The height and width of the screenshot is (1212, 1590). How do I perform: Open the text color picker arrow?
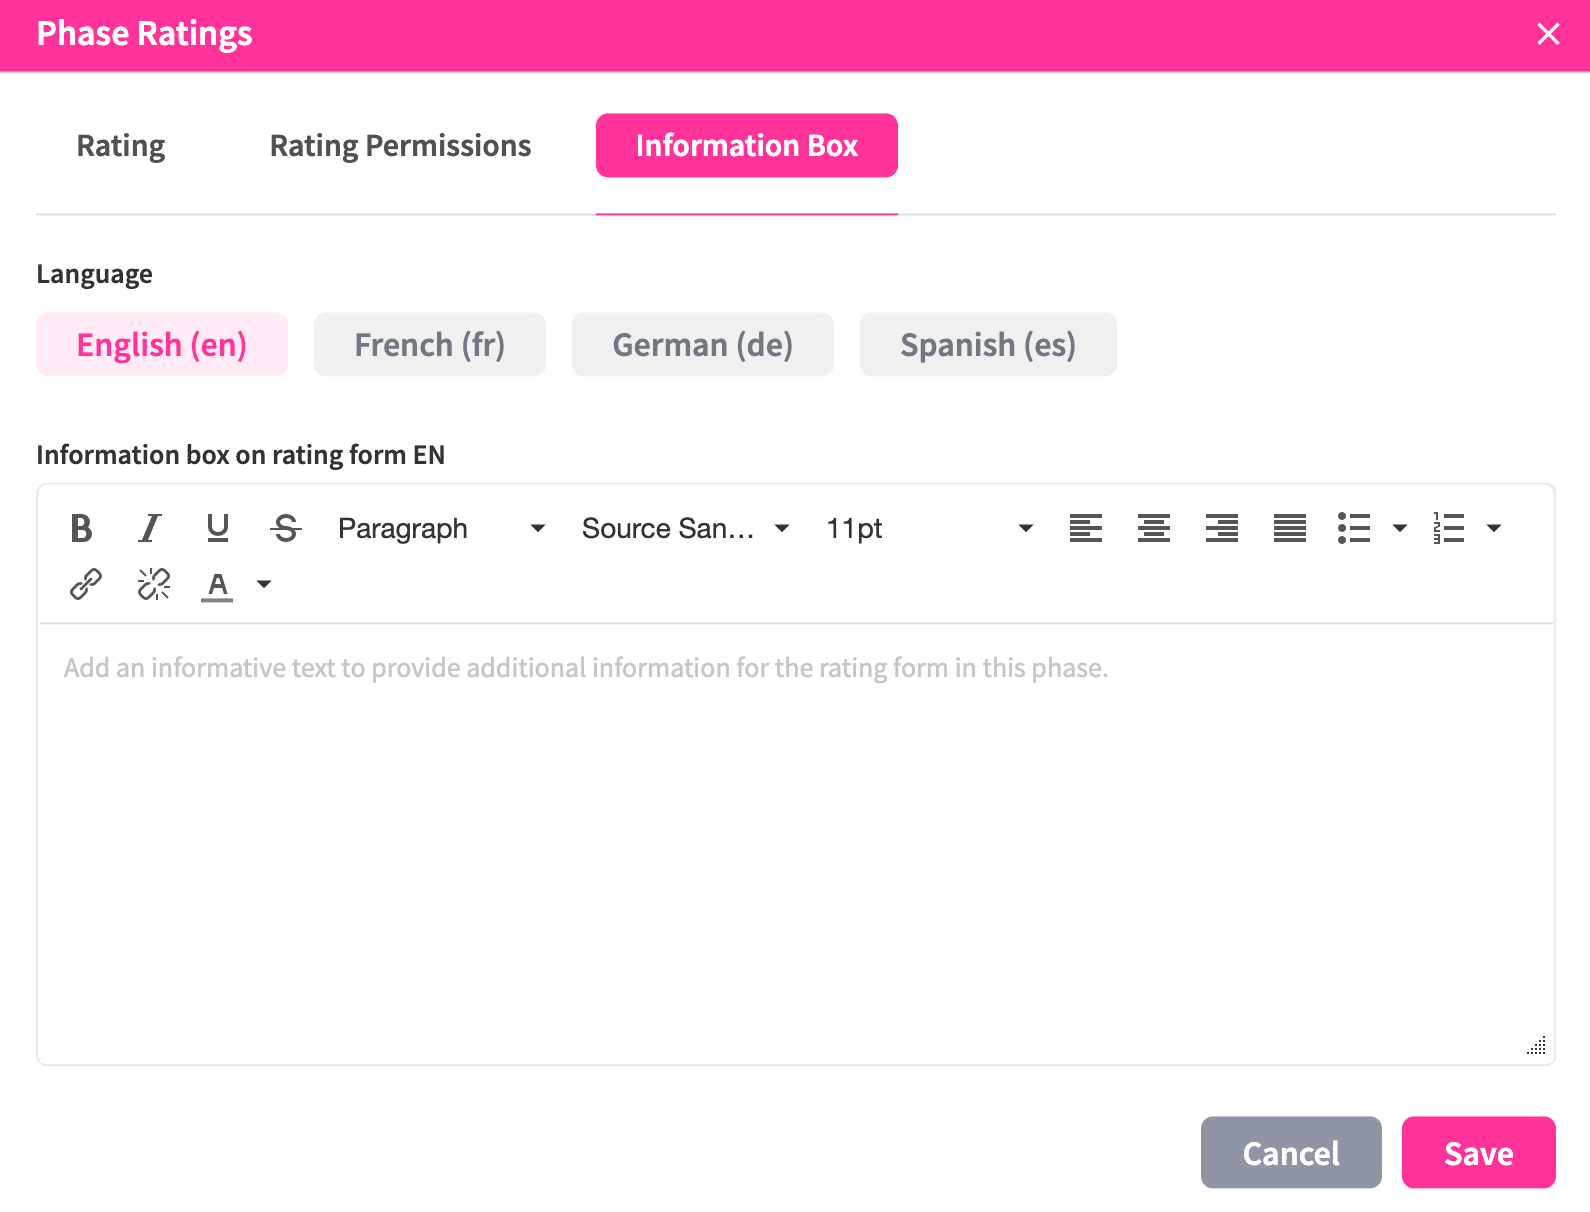264,584
